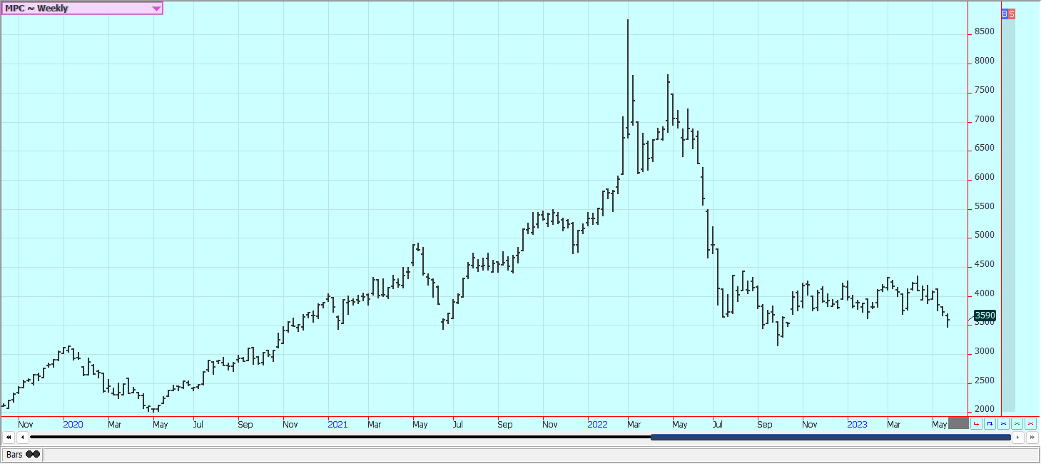Click the 8500 price axis label

tap(984, 32)
